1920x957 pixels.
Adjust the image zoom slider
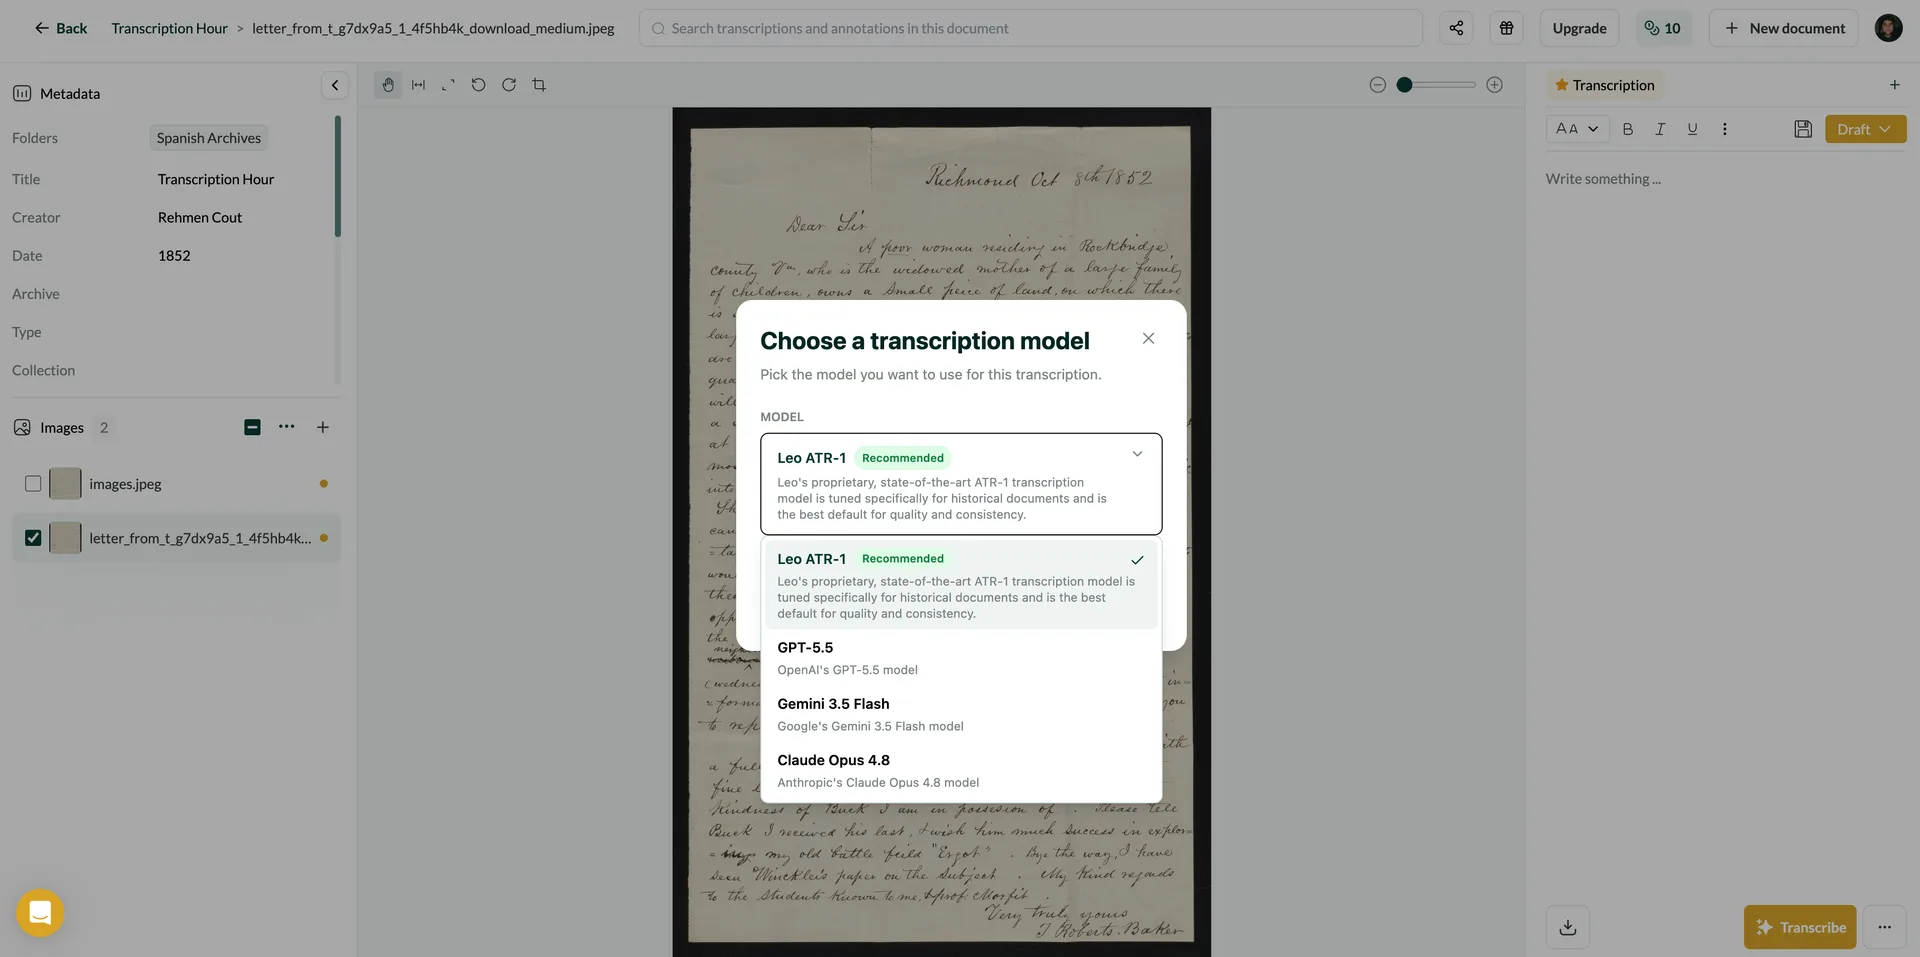tap(1436, 85)
